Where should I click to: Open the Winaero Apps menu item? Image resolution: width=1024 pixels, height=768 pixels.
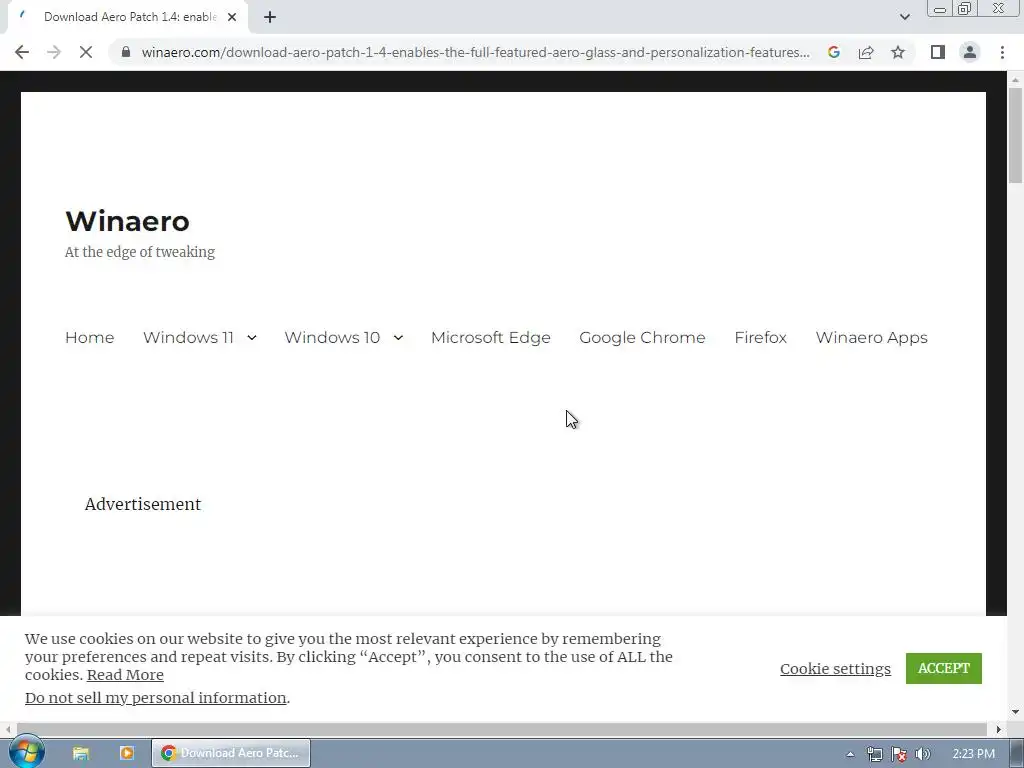871,338
